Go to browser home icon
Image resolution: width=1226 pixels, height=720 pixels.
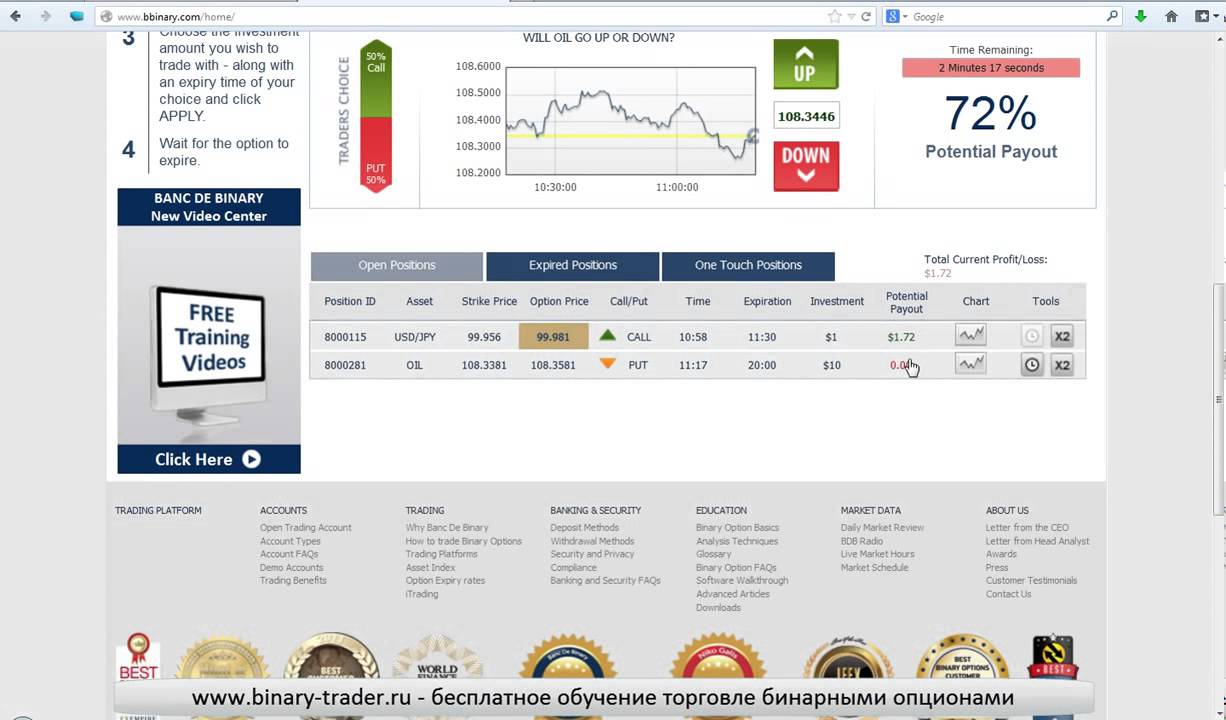coord(1171,16)
